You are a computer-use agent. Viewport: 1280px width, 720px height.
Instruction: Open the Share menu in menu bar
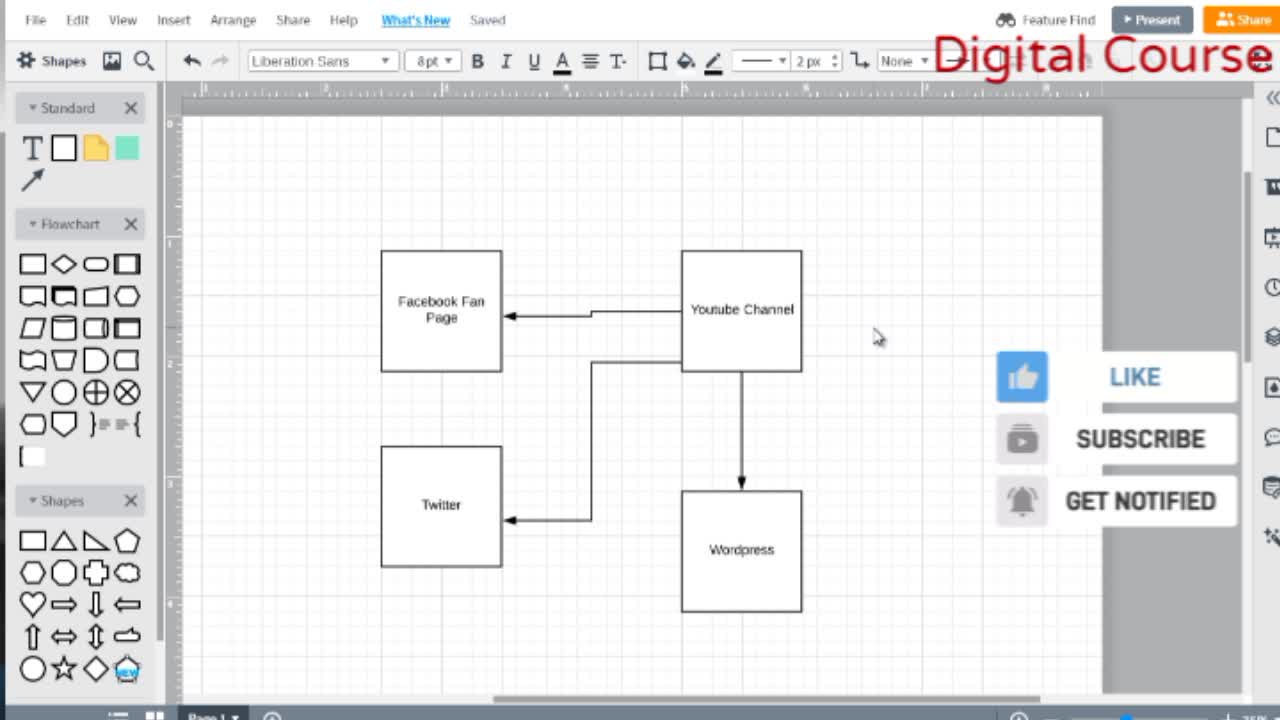(x=293, y=20)
